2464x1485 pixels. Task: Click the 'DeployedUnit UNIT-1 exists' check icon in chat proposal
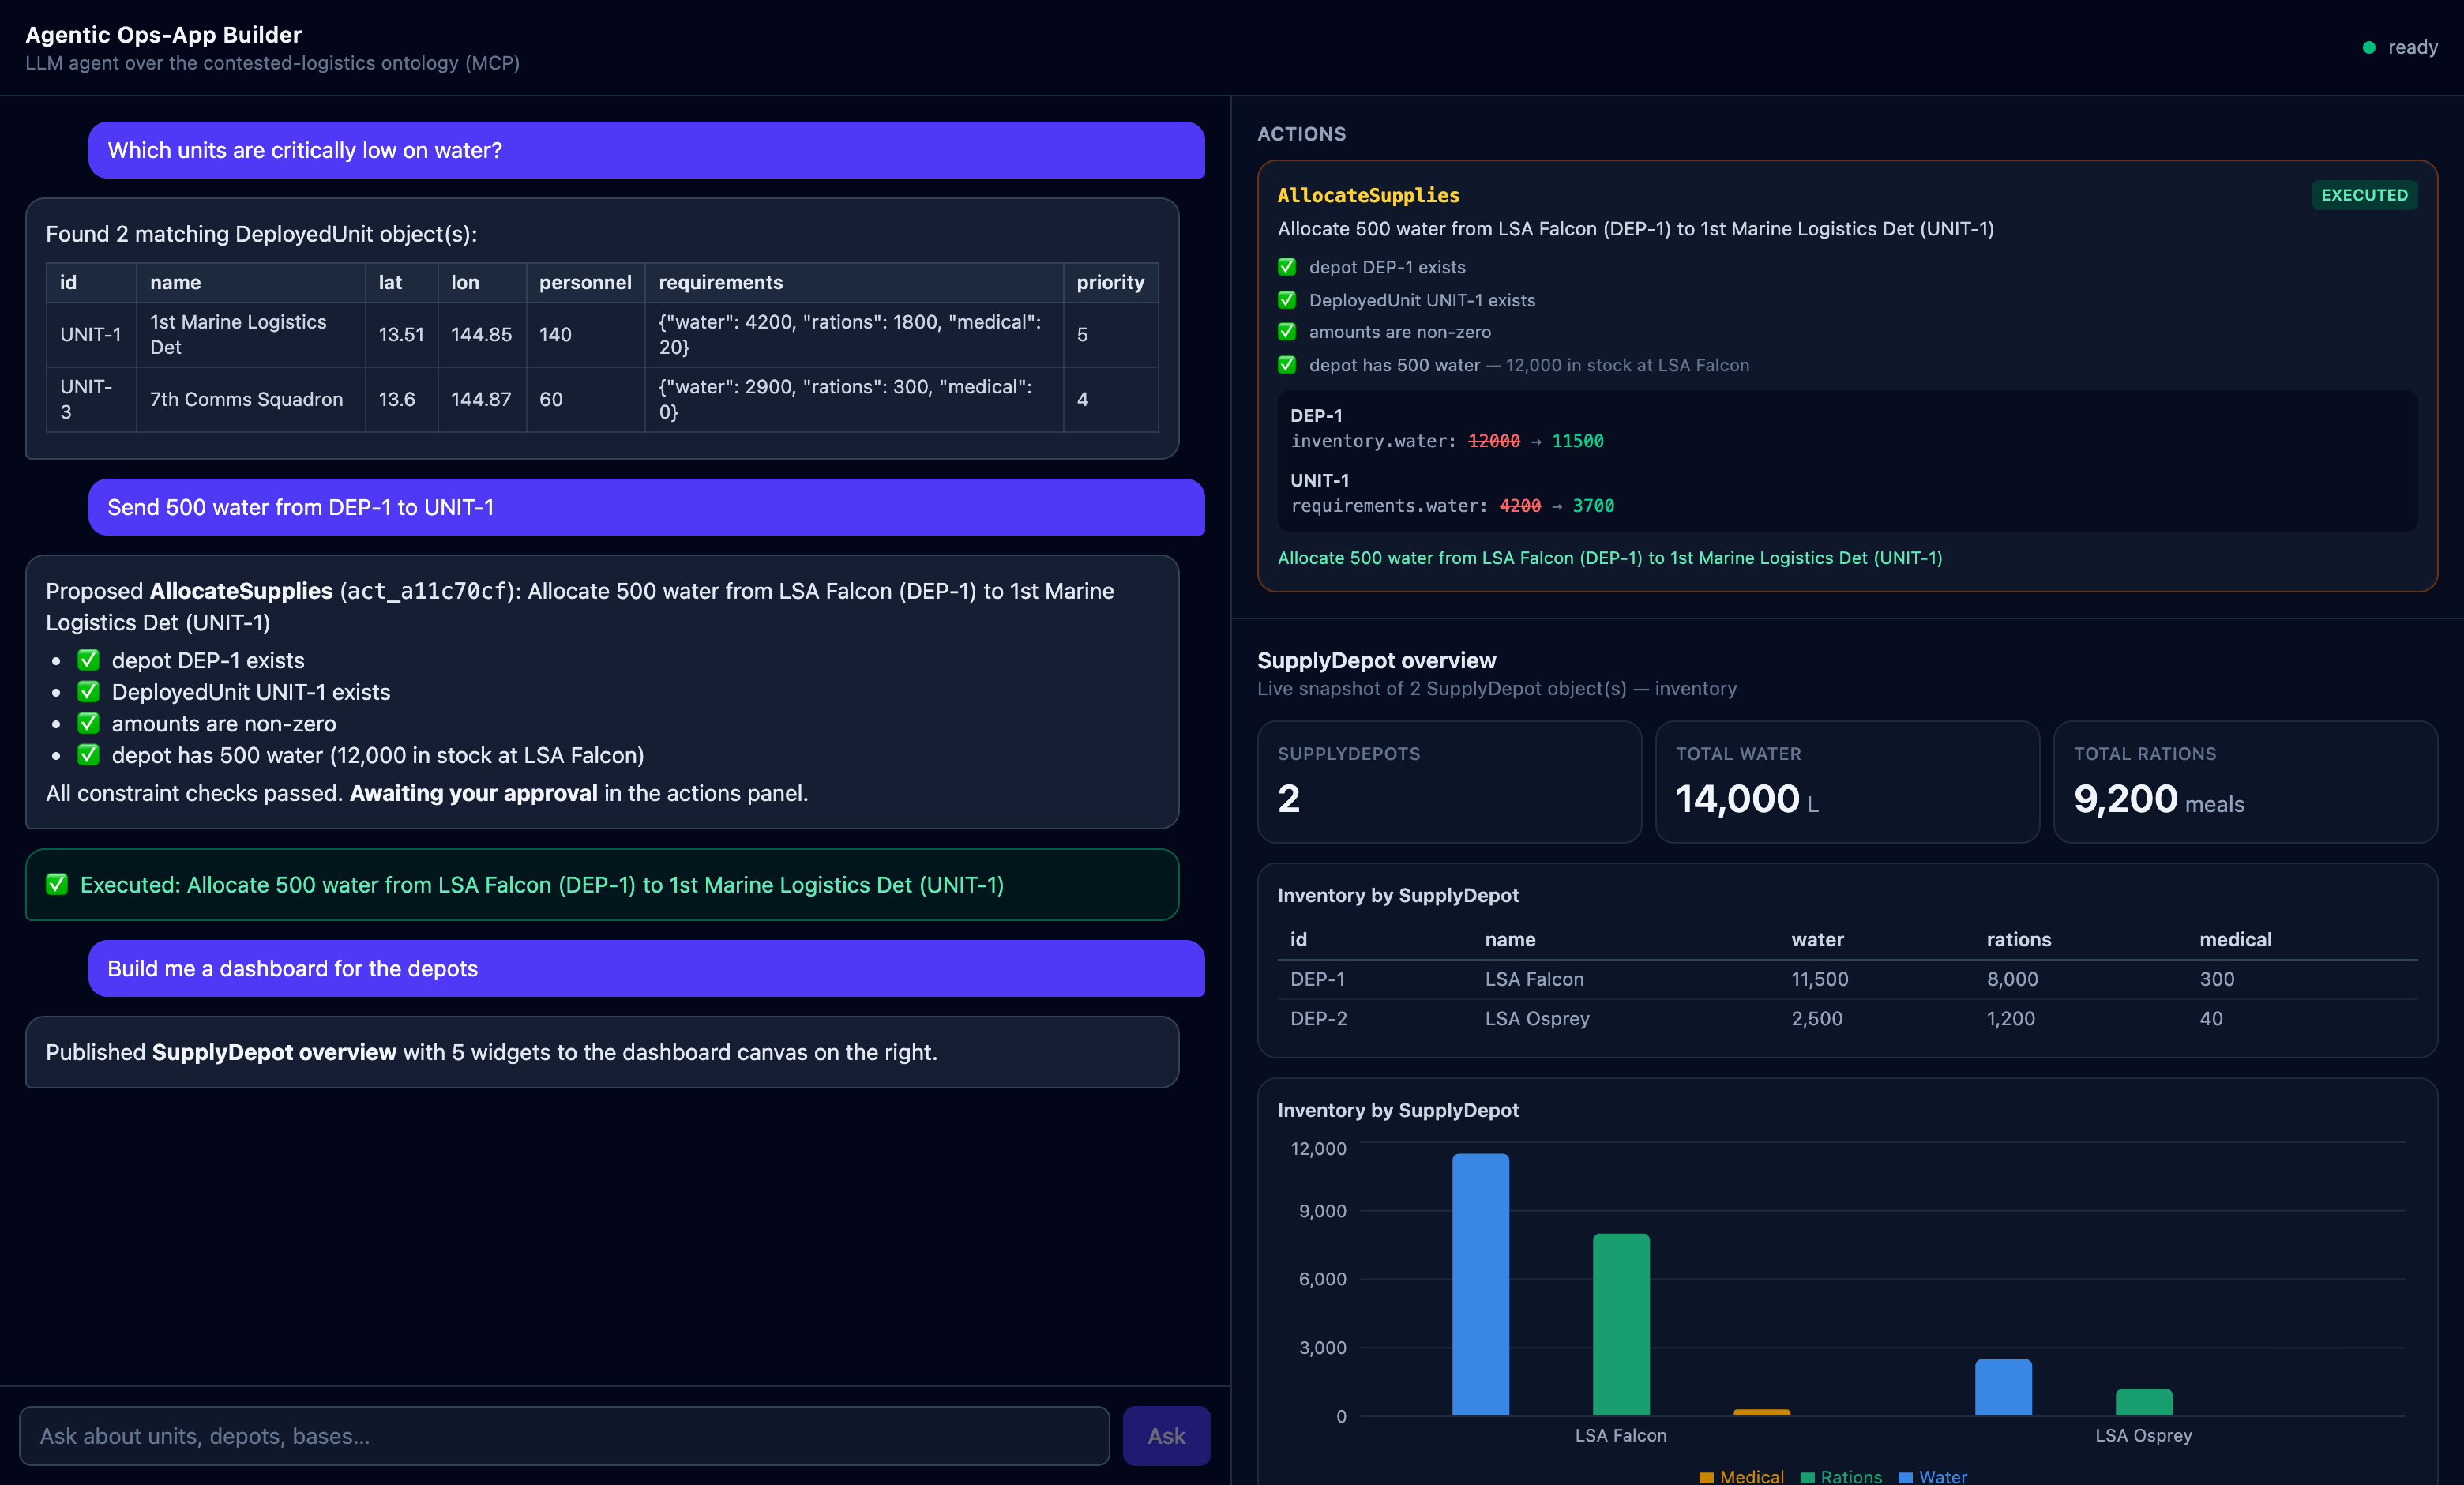[88, 692]
